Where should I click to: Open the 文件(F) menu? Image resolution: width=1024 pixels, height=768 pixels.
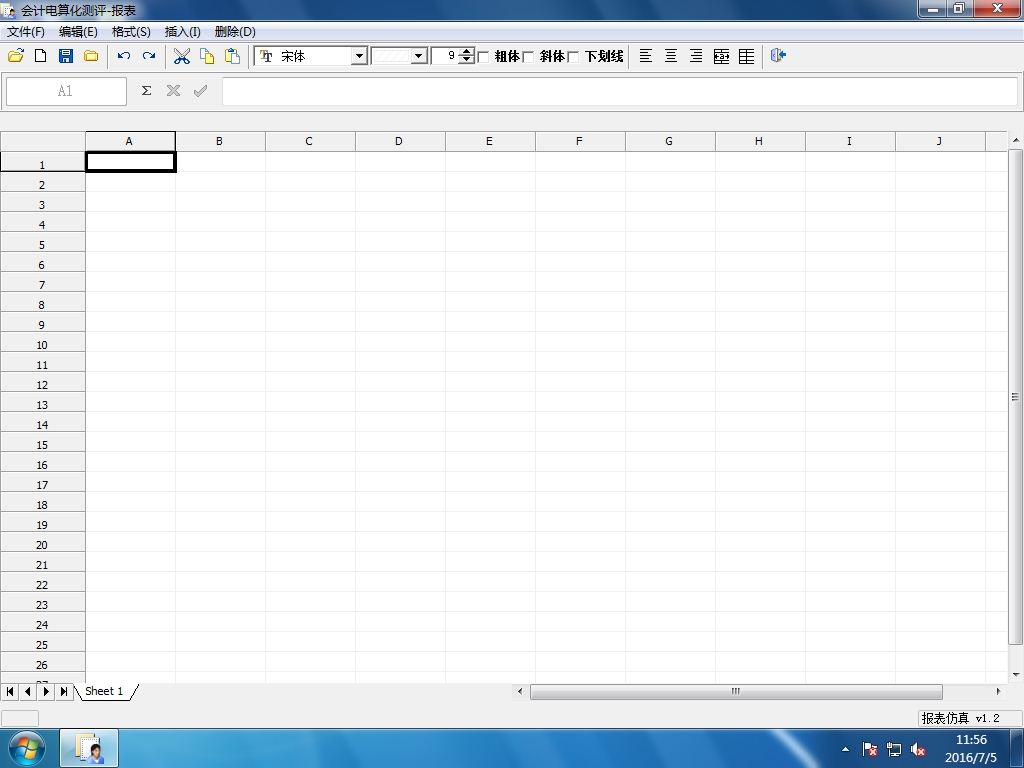click(x=26, y=31)
